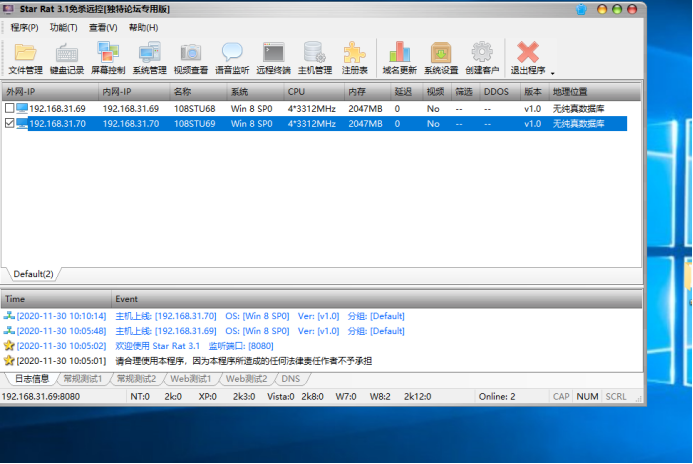Switch to the Web测试1 tab

[190, 379]
